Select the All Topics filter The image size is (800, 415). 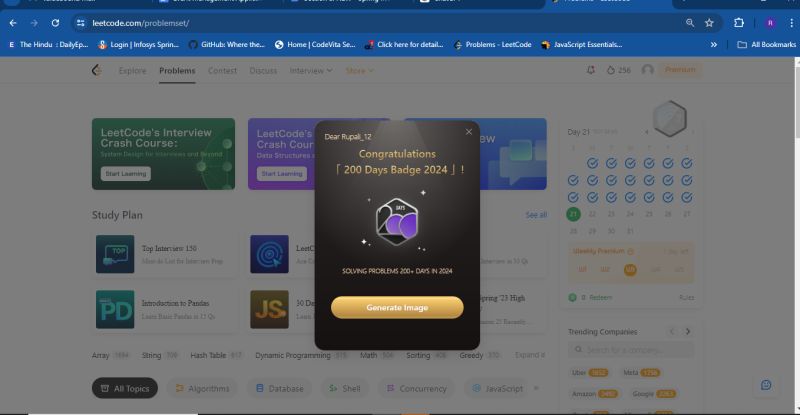tap(125, 388)
